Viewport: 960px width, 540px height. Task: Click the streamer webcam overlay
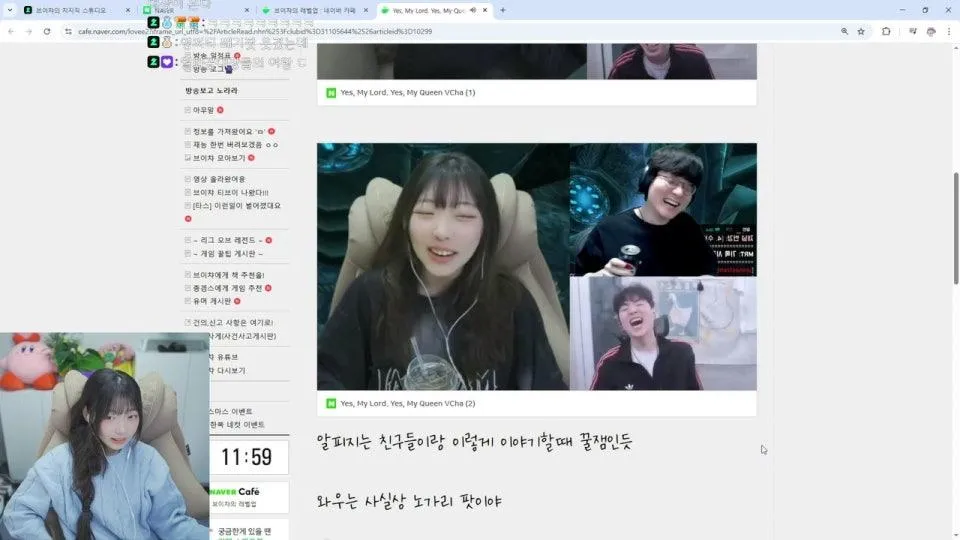coord(105,437)
